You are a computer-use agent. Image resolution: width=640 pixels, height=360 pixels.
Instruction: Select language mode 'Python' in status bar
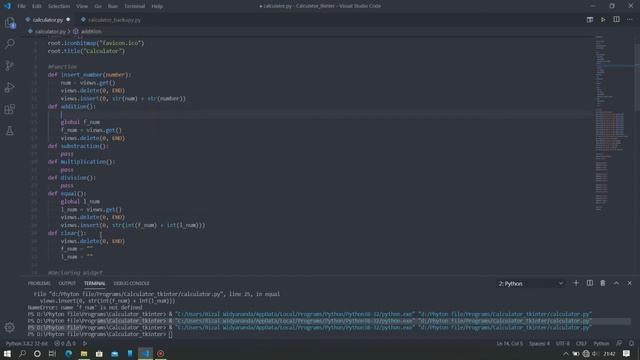[x=601, y=344]
